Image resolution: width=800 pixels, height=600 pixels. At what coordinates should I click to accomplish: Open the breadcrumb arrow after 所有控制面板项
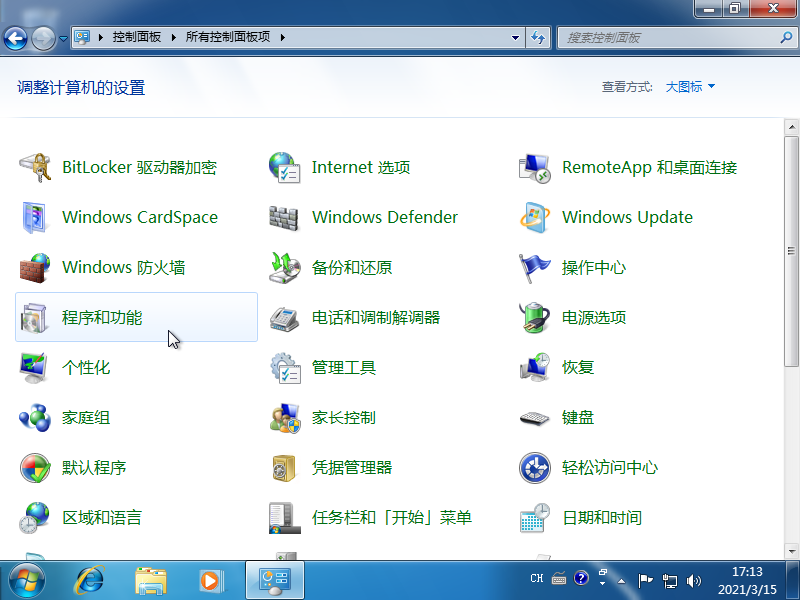coord(285,38)
